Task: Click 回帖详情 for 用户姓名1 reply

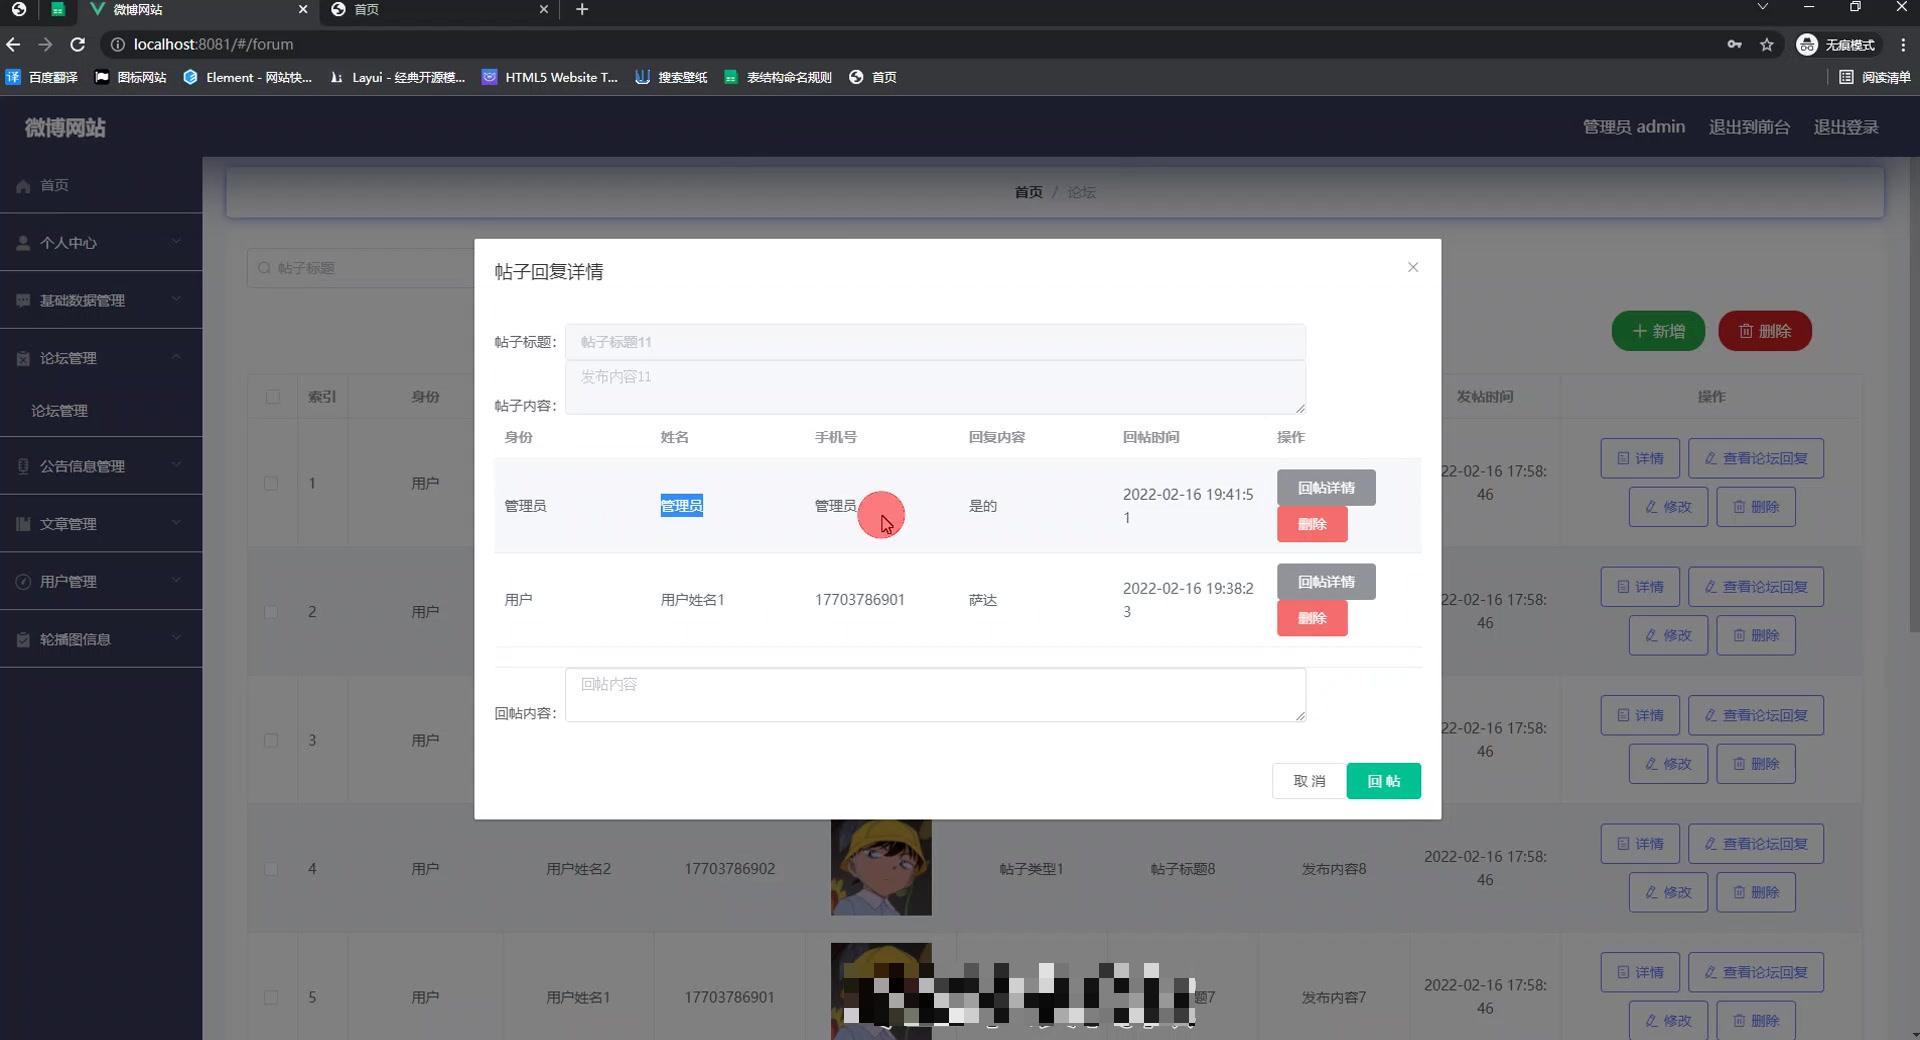Action: tap(1326, 582)
